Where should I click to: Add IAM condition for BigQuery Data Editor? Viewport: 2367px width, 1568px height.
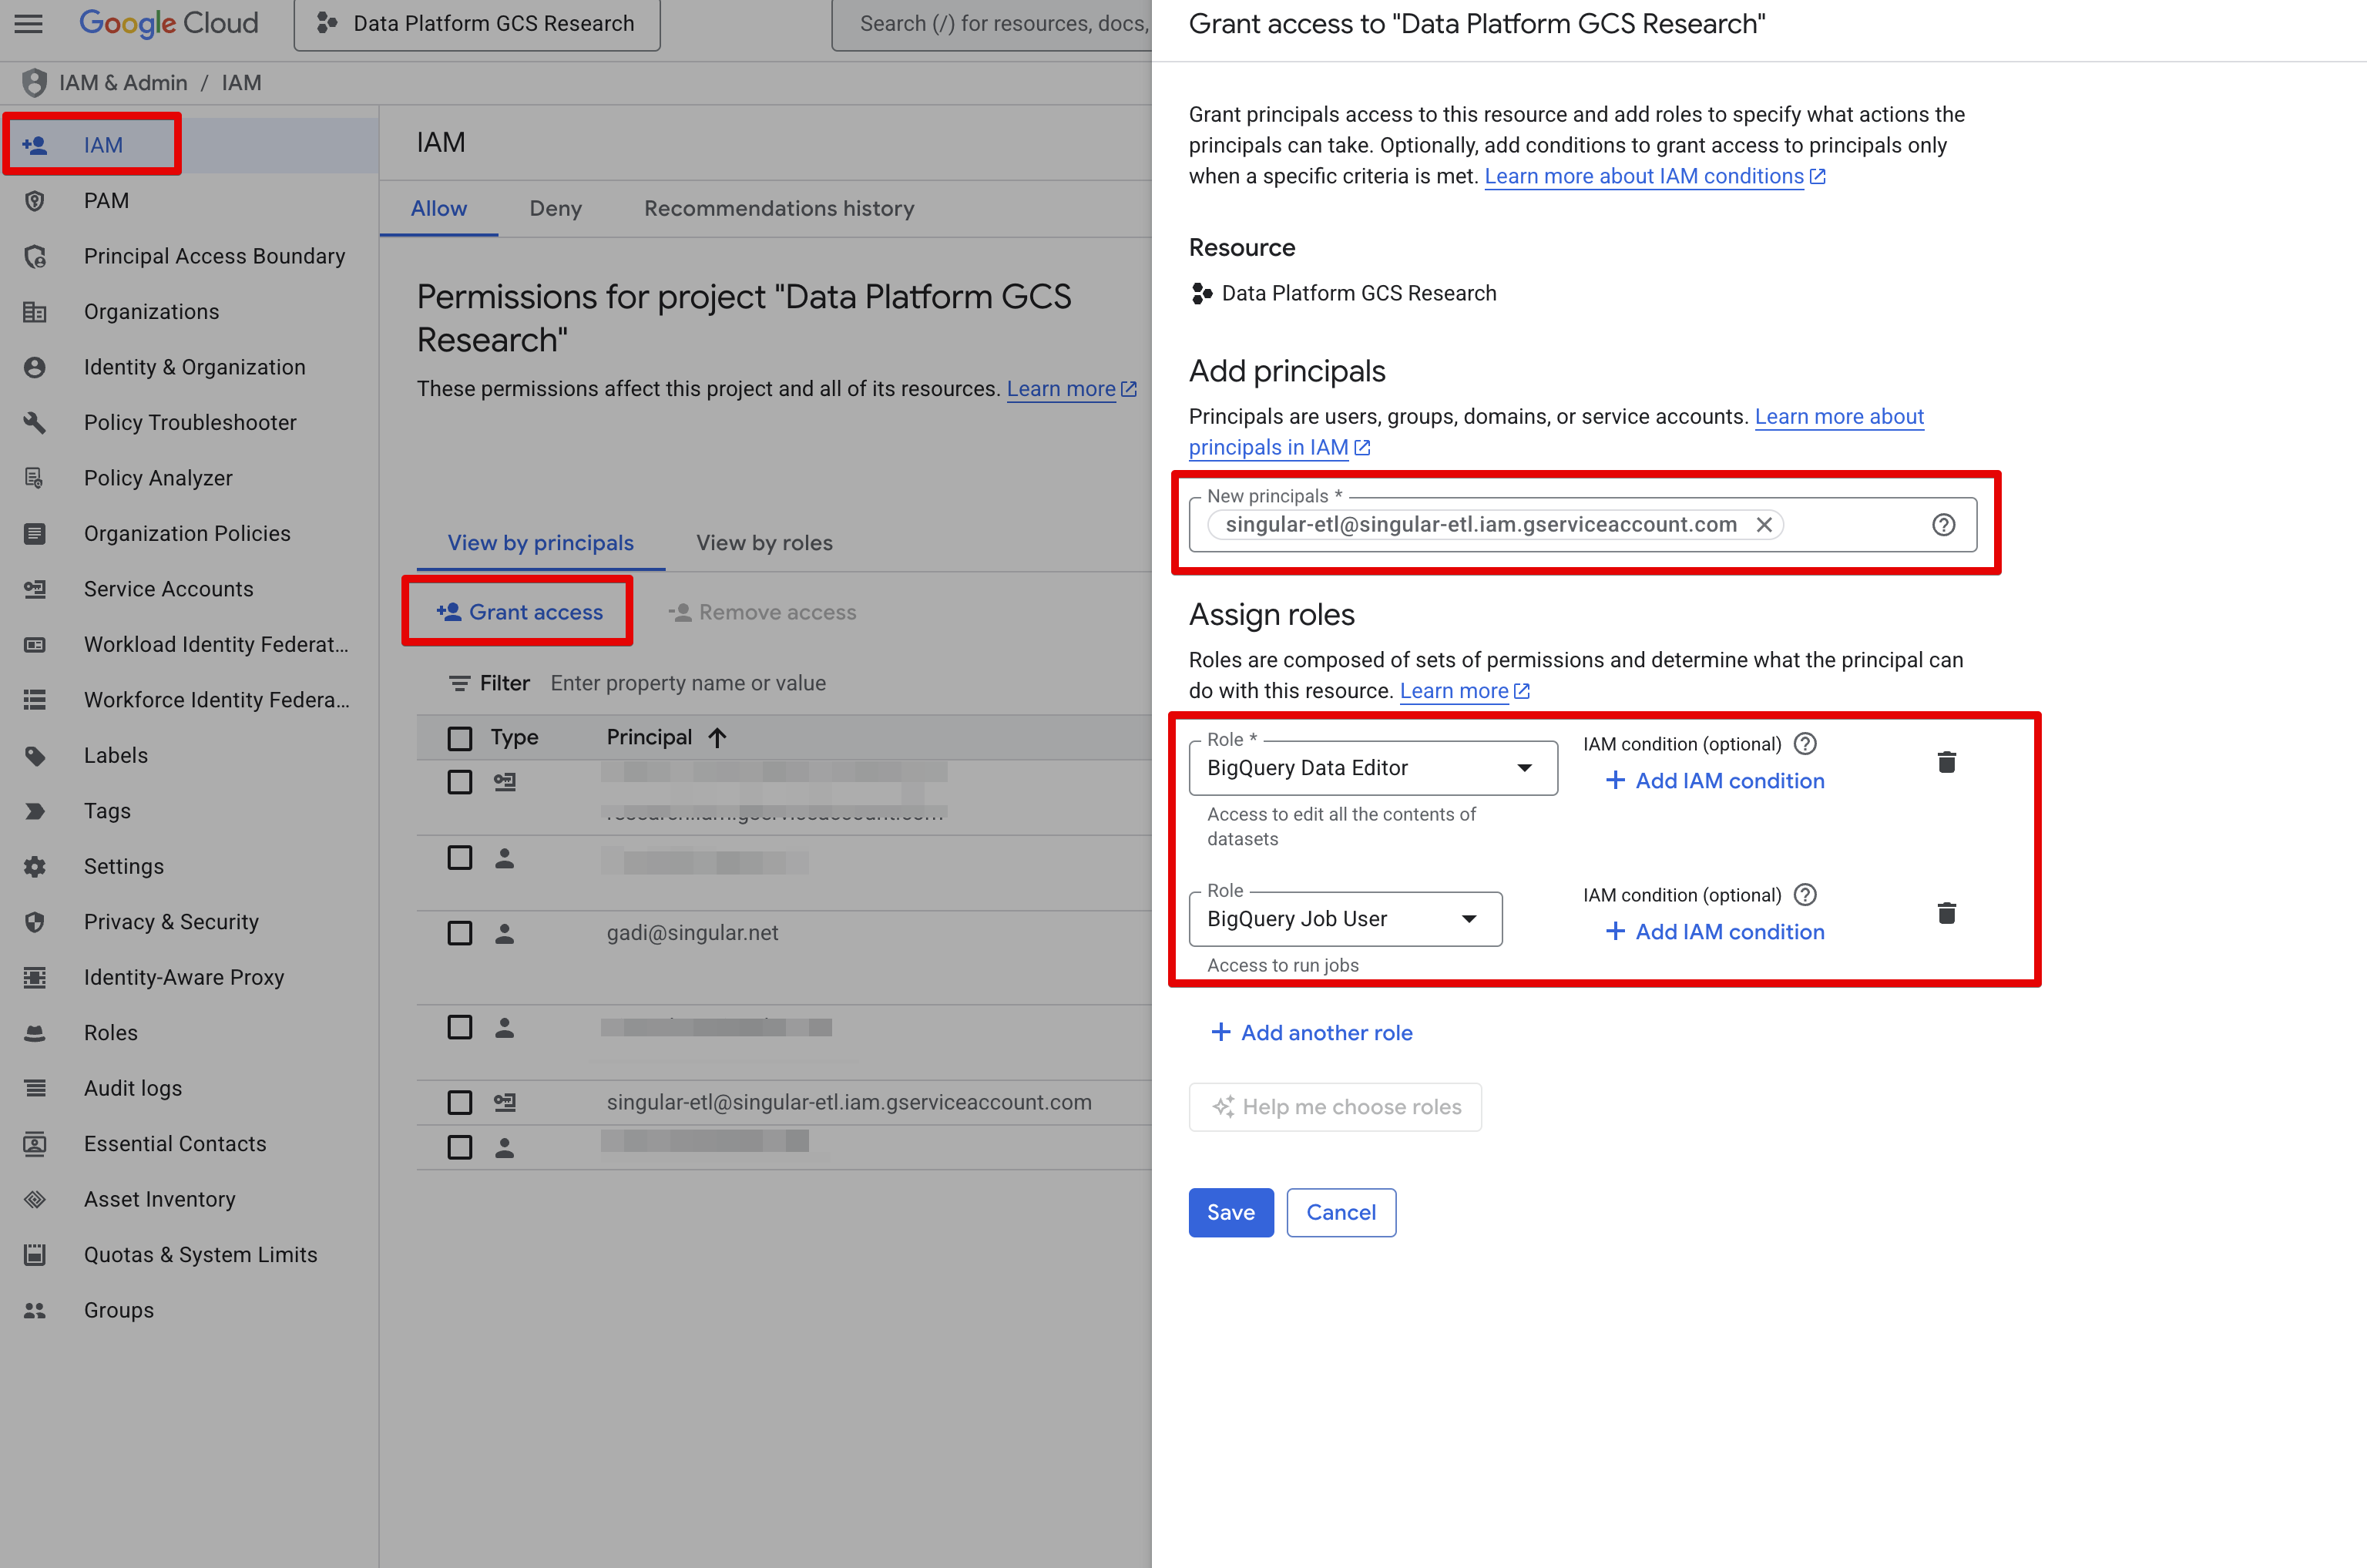(x=1715, y=781)
